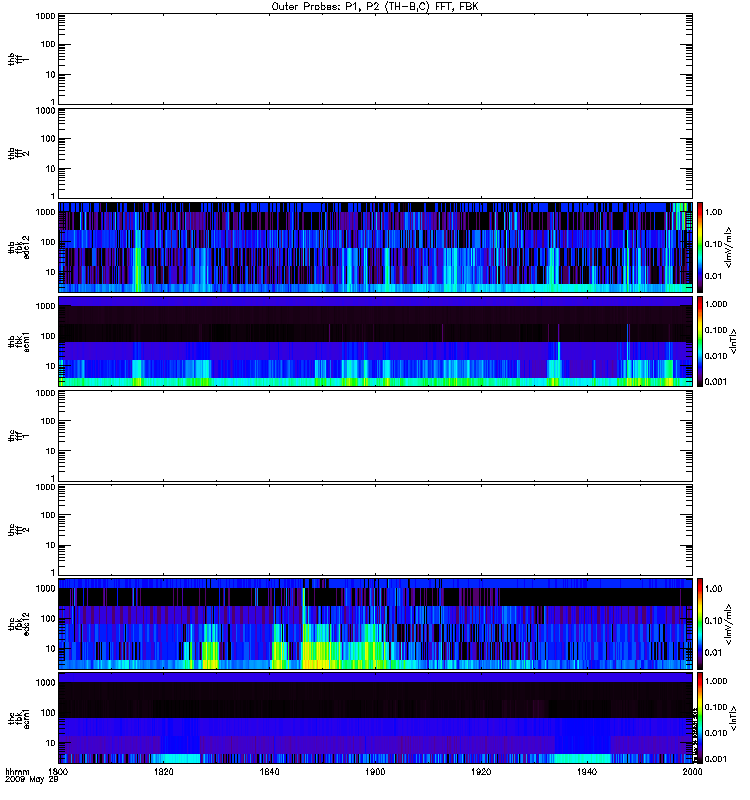This screenshot has height=800, width=750.
Task: Select the "thc fbk edc12" y-axis label
Action: pos(18,624)
